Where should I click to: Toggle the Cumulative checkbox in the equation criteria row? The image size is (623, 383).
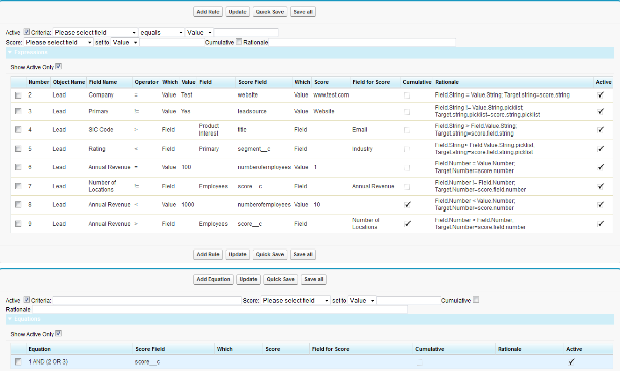pos(476,300)
